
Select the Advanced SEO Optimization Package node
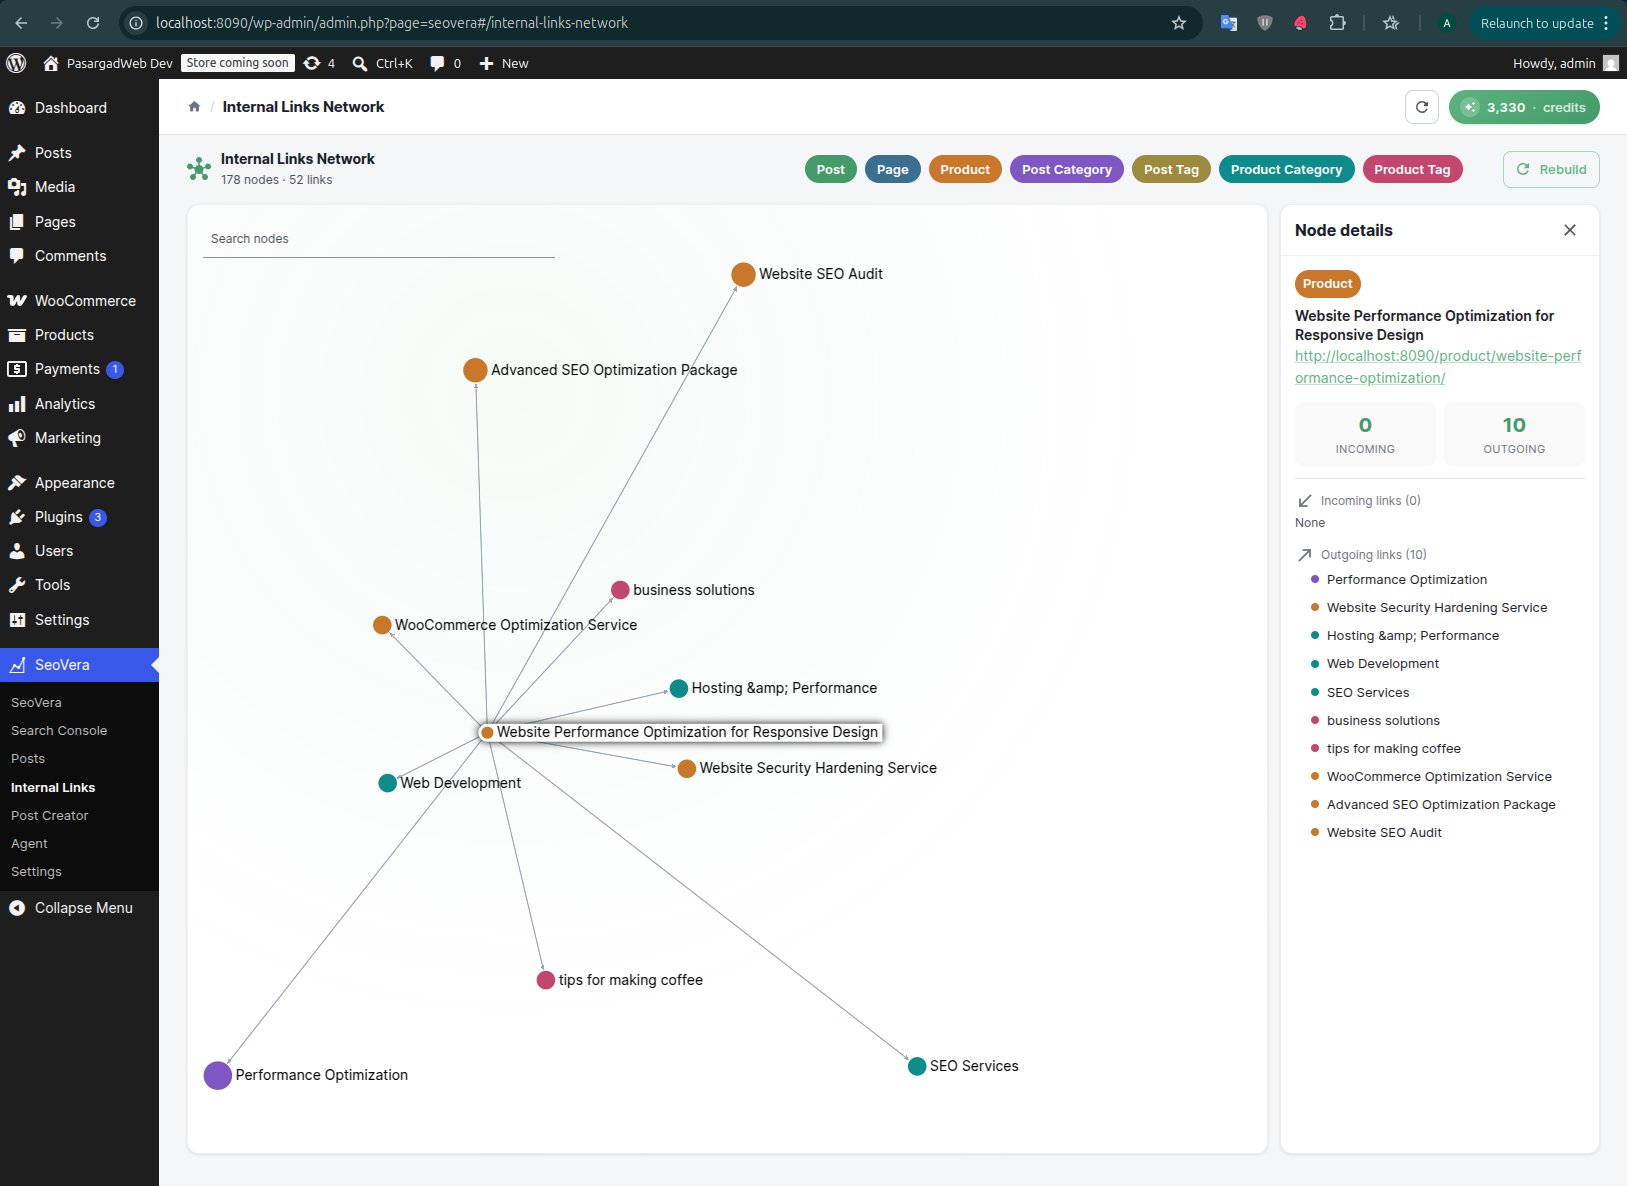coord(475,370)
